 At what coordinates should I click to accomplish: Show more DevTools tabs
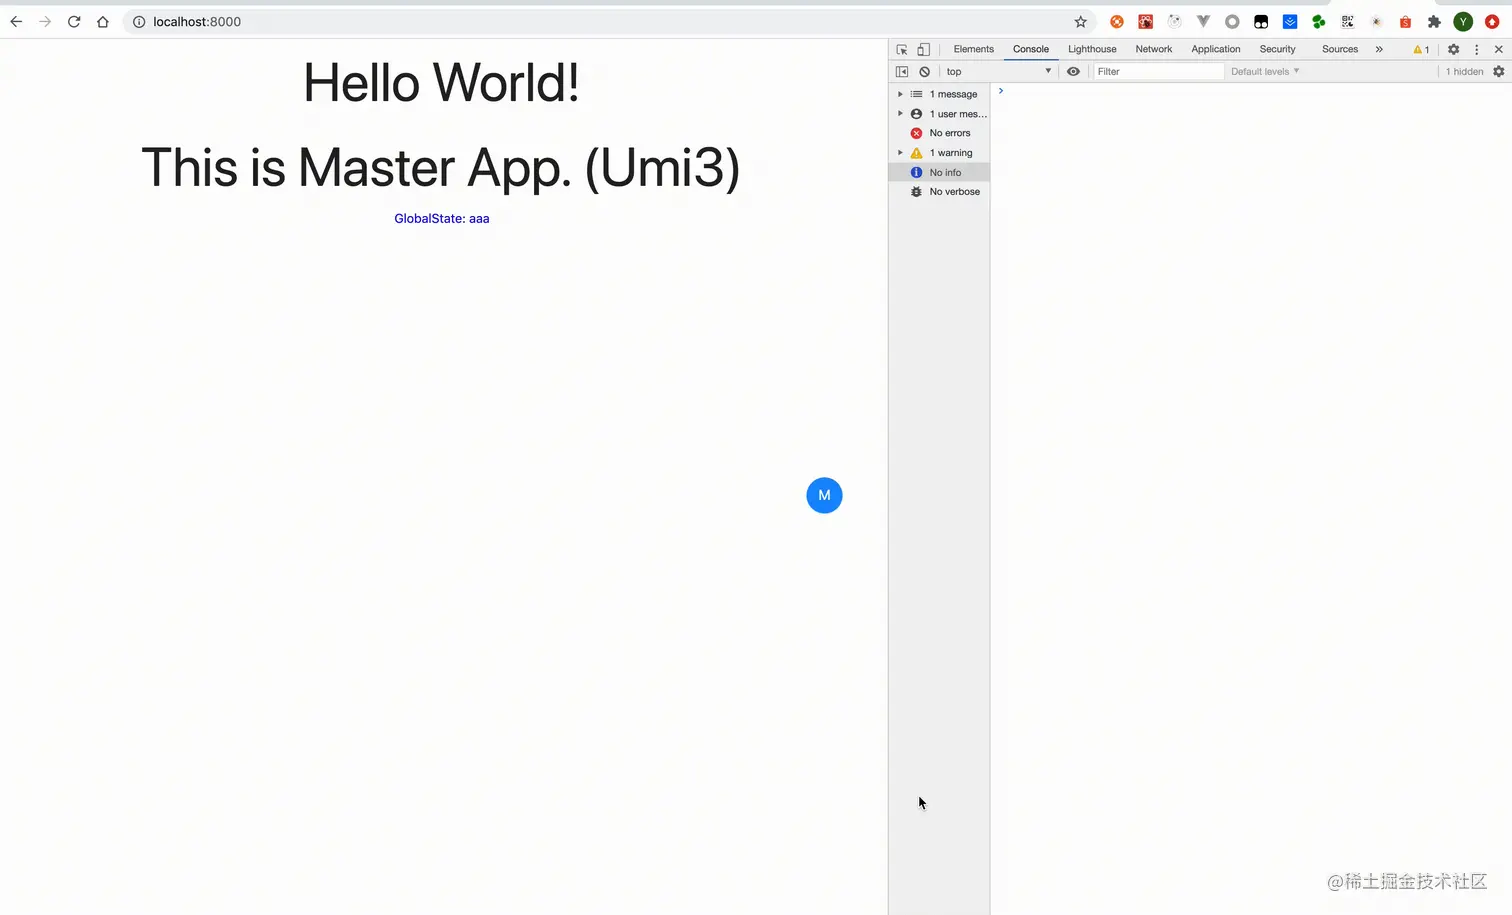(1379, 49)
